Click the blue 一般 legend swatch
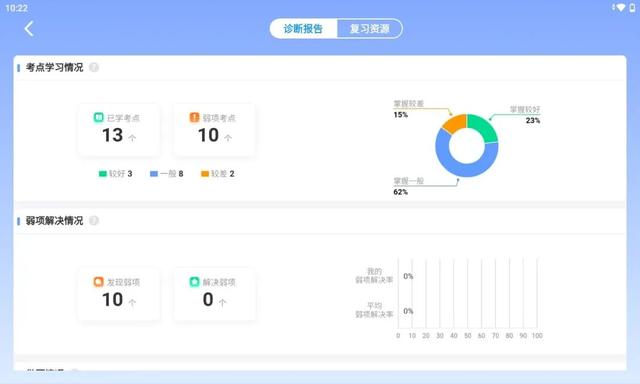Viewport: 640px width, 384px height. pyautogui.click(x=154, y=174)
